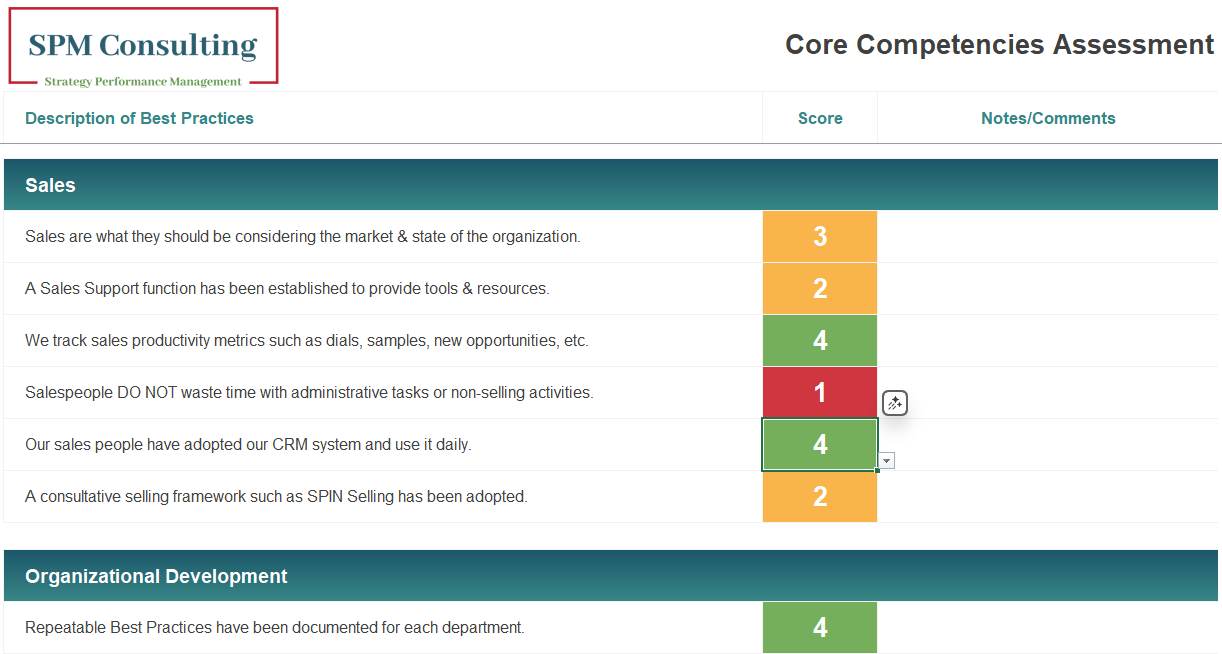The width and height of the screenshot is (1222, 654).
Task: Click the SPM Consulting logo
Action: click(x=143, y=45)
